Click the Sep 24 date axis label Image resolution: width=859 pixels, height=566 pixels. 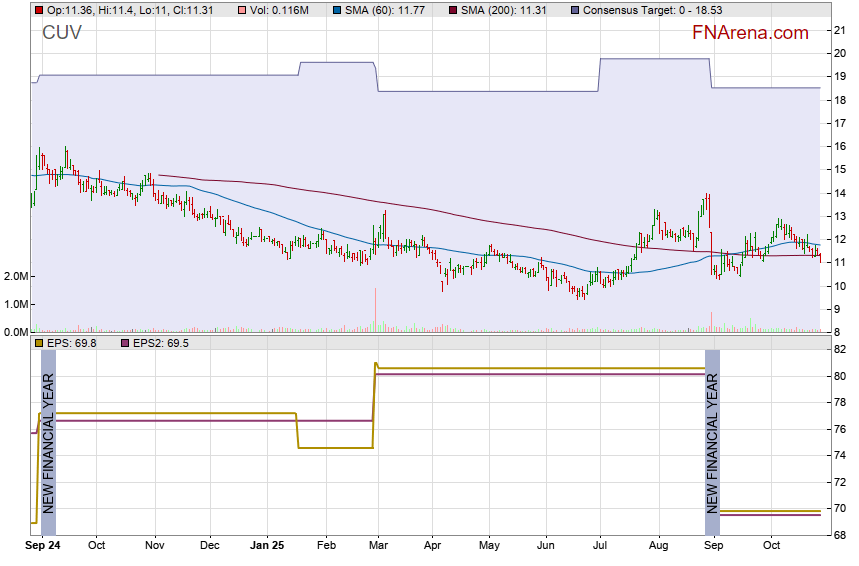[42, 547]
